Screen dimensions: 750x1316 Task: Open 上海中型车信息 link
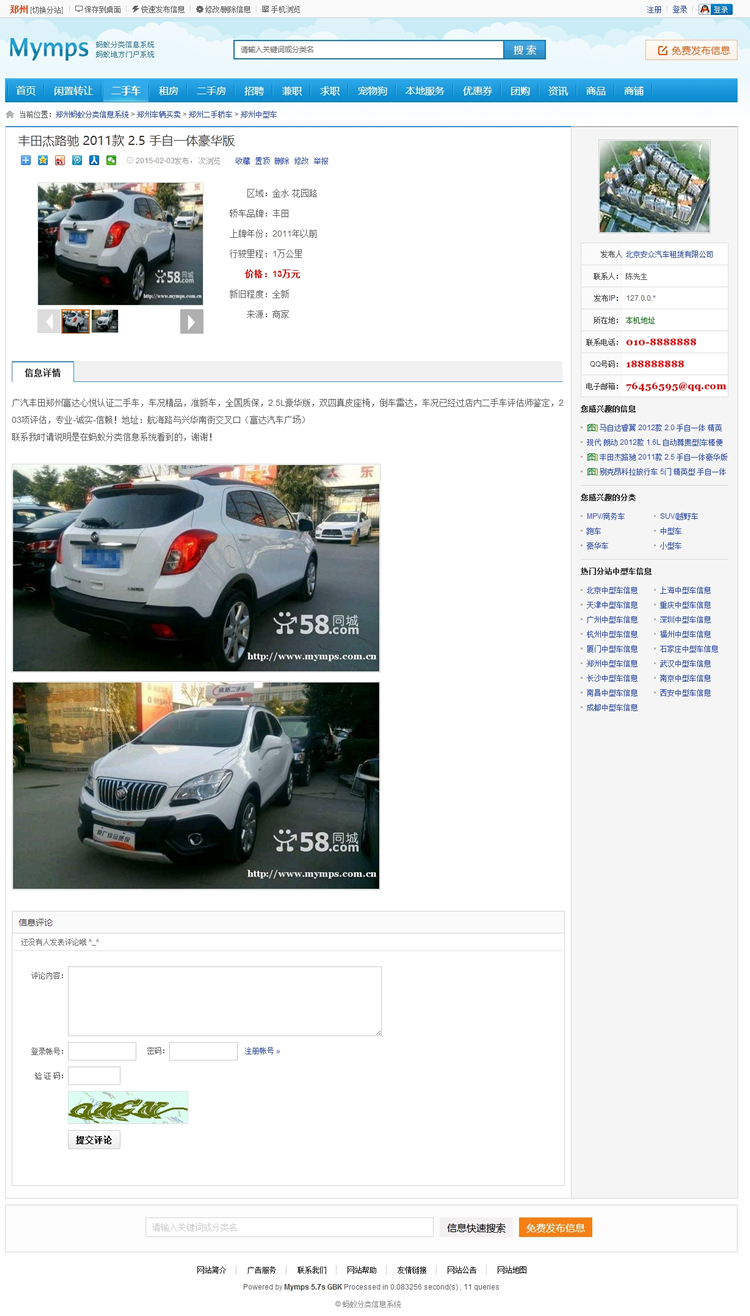click(685, 590)
